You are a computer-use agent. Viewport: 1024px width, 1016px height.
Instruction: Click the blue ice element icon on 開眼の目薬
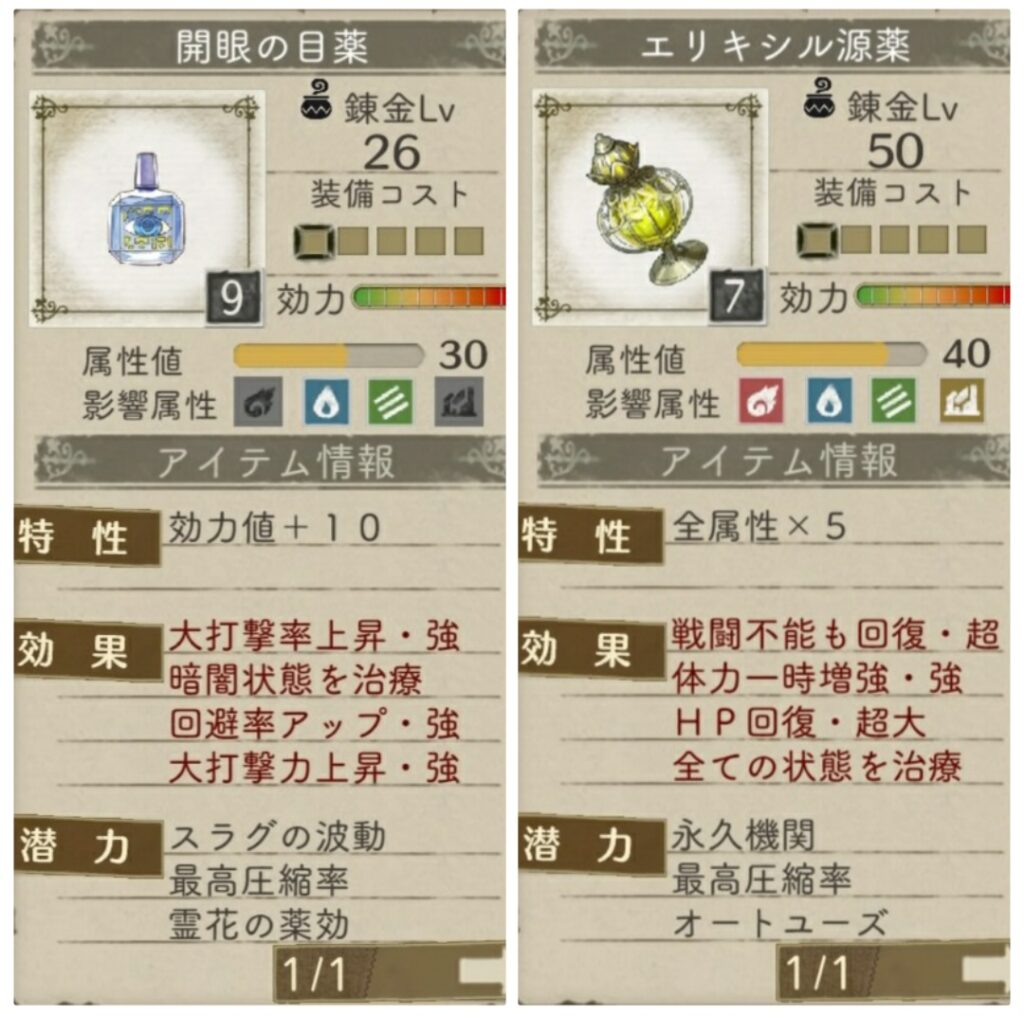(327, 402)
